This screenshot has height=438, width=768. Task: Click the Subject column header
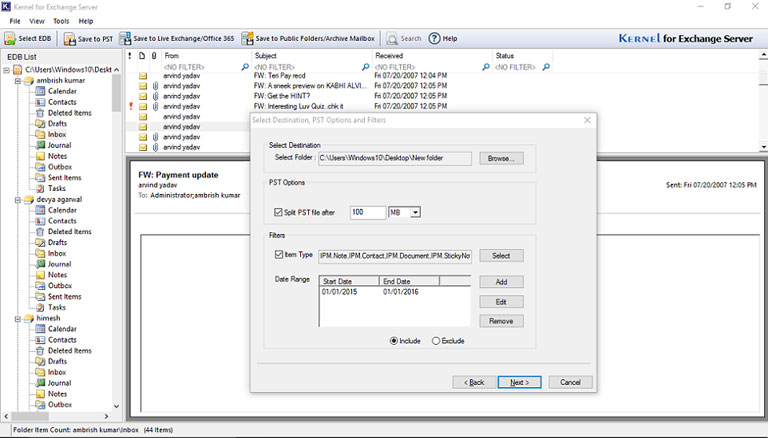pos(312,56)
